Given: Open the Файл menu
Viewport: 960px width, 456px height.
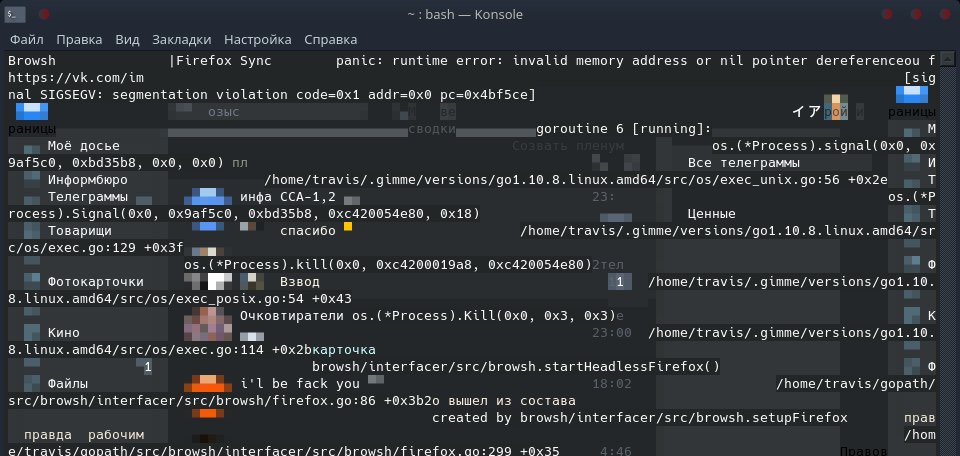Looking at the screenshot, I should (26, 40).
